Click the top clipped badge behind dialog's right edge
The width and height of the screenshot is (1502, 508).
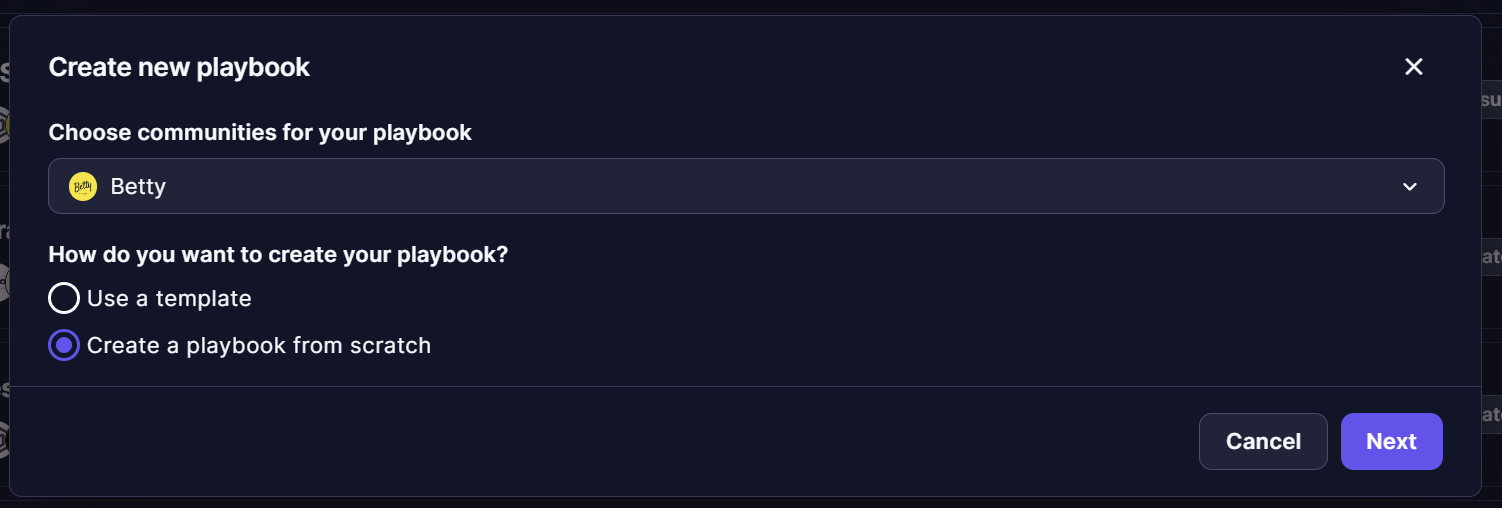tap(1491, 100)
